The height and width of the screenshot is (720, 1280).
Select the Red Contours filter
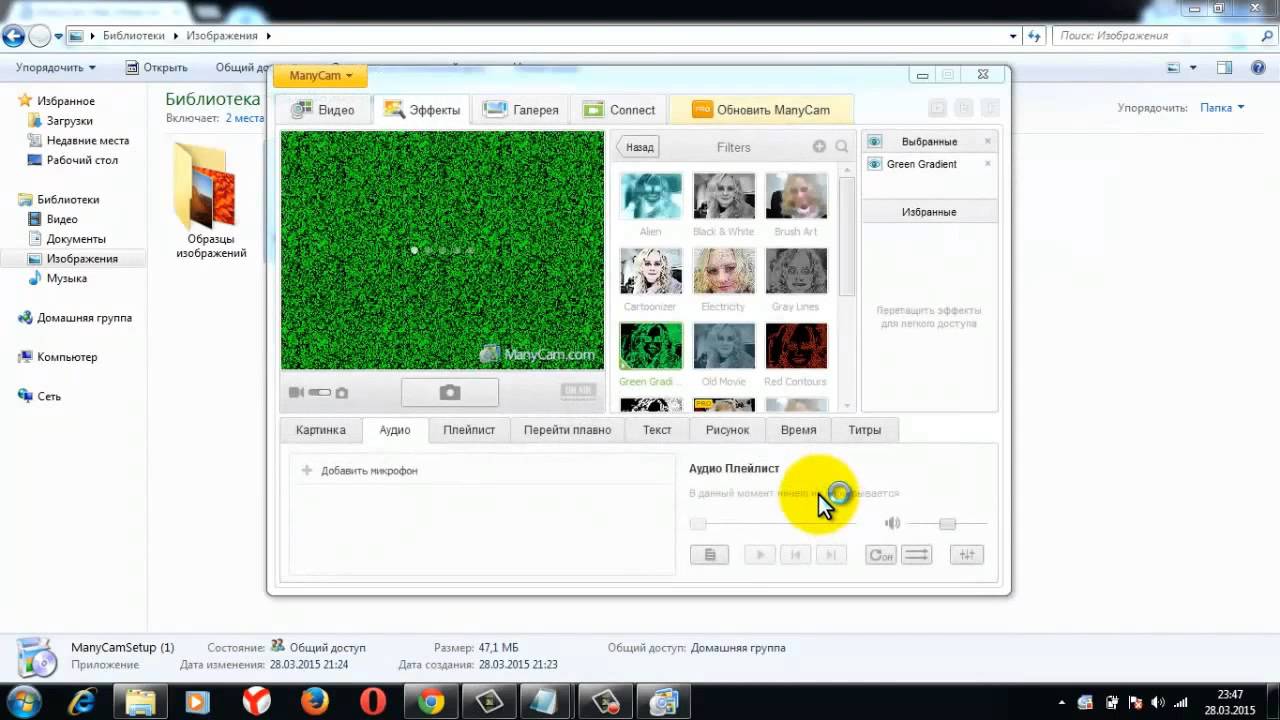tap(796, 346)
